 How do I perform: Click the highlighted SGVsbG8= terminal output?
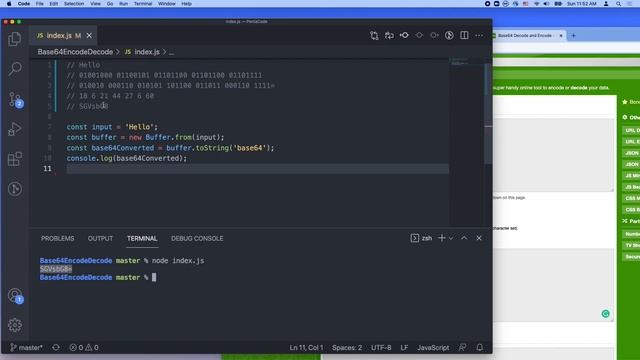tap(56, 269)
